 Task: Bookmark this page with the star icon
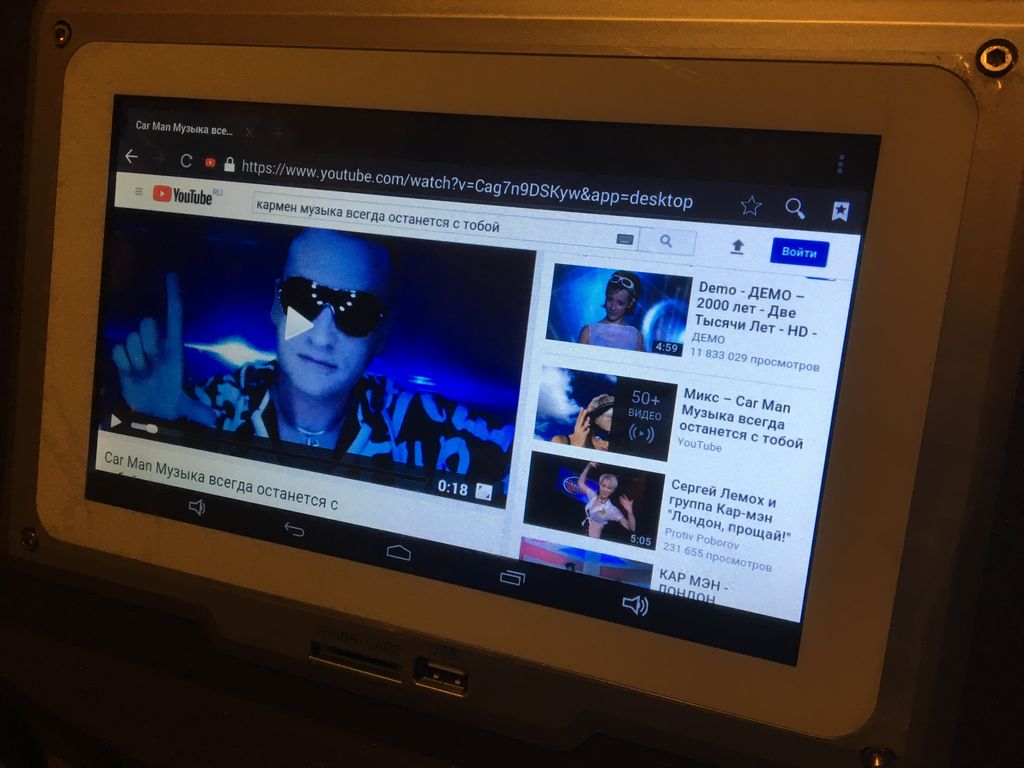751,206
